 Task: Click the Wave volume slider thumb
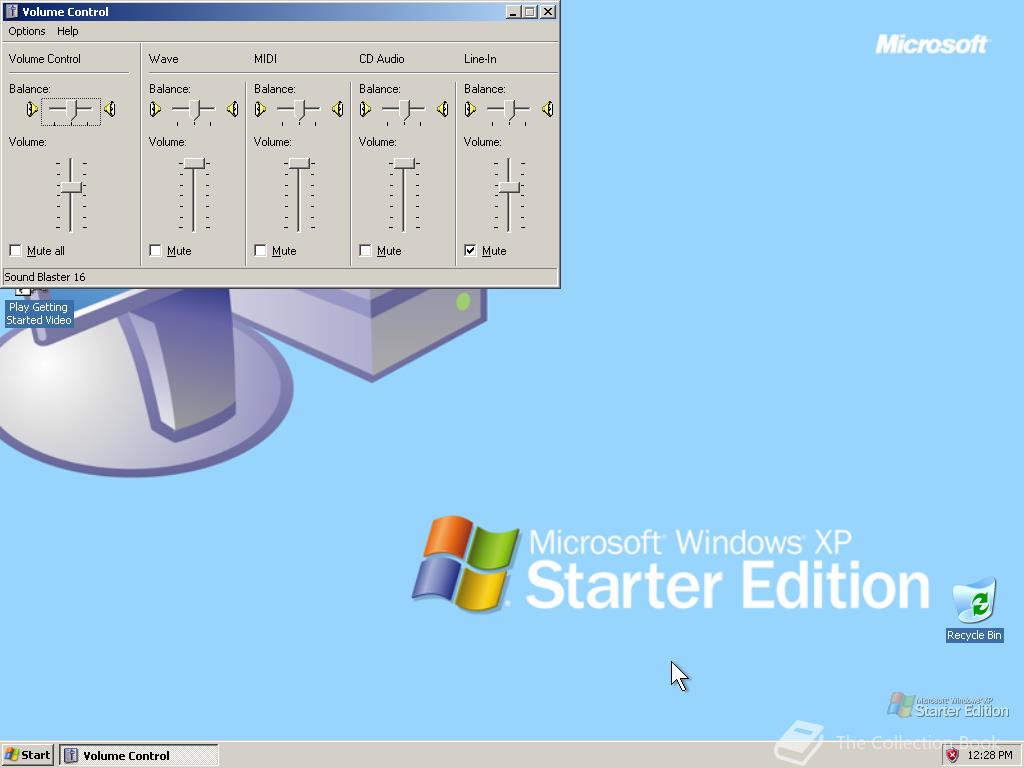(x=194, y=164)
